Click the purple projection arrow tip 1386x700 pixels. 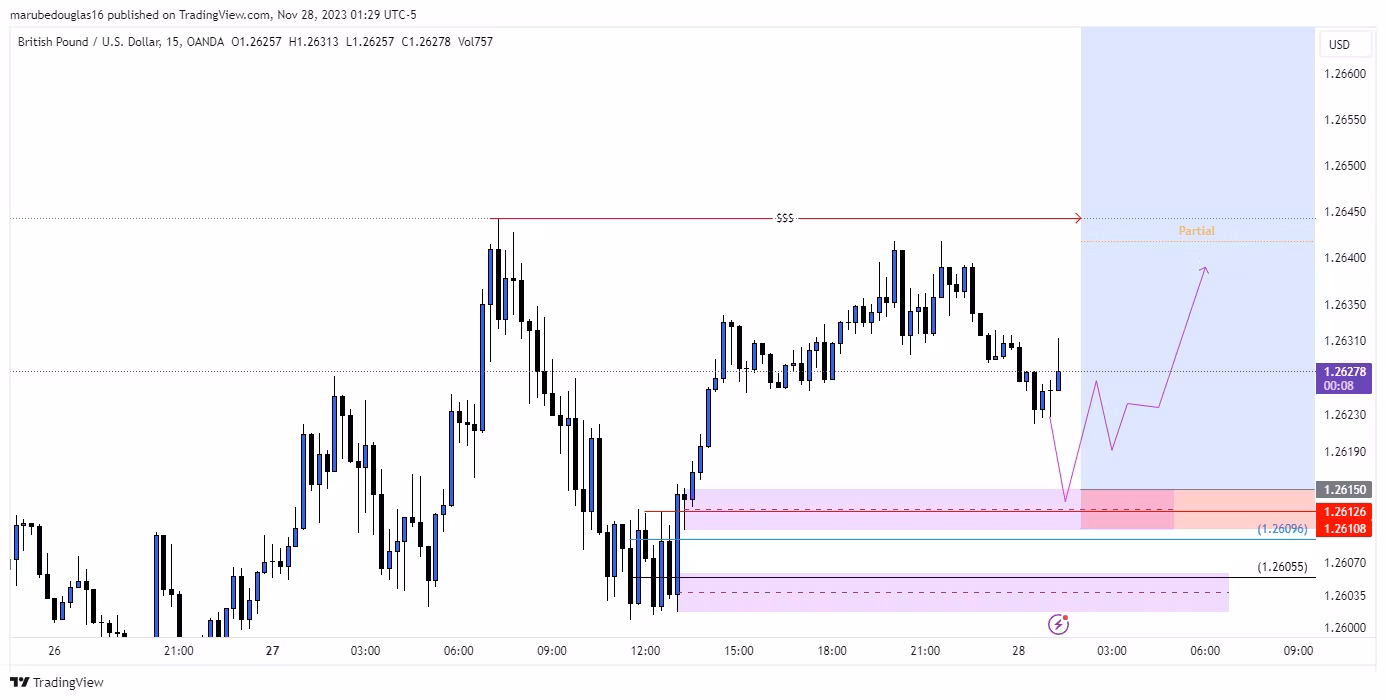(x=1205, y=267)
